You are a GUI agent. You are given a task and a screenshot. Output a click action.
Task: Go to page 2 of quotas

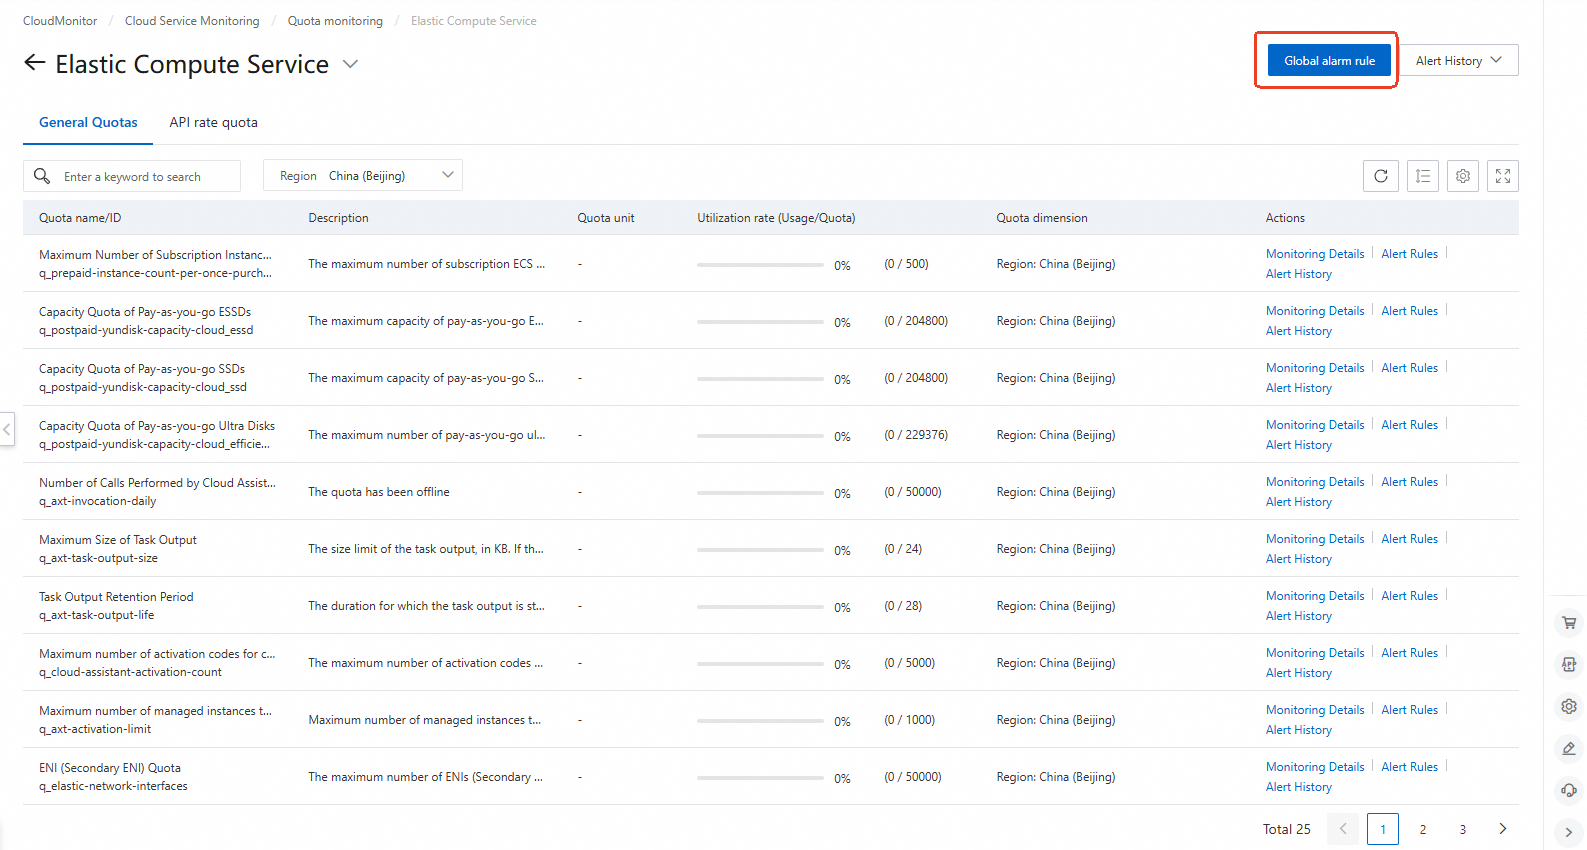[1423, 829]
